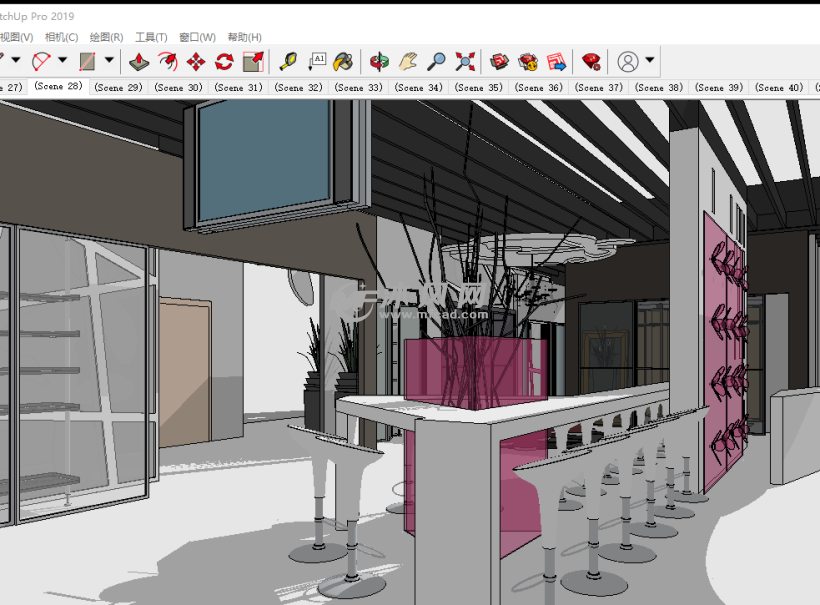Image resolution: width=820 pixels, height=605 pixels.
Task: Switch to the Scene 40 tab
Action: (780, 87)
